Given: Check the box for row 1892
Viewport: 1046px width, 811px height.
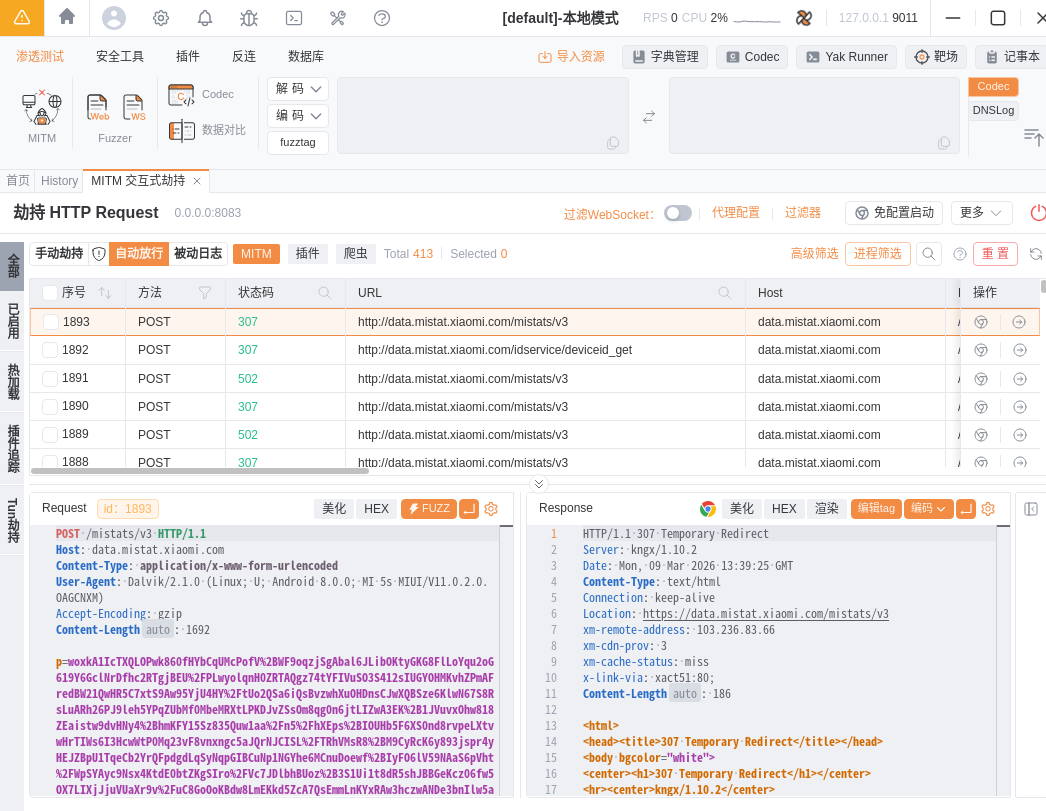Looking at the screenshot, I should tap(50, 350).
